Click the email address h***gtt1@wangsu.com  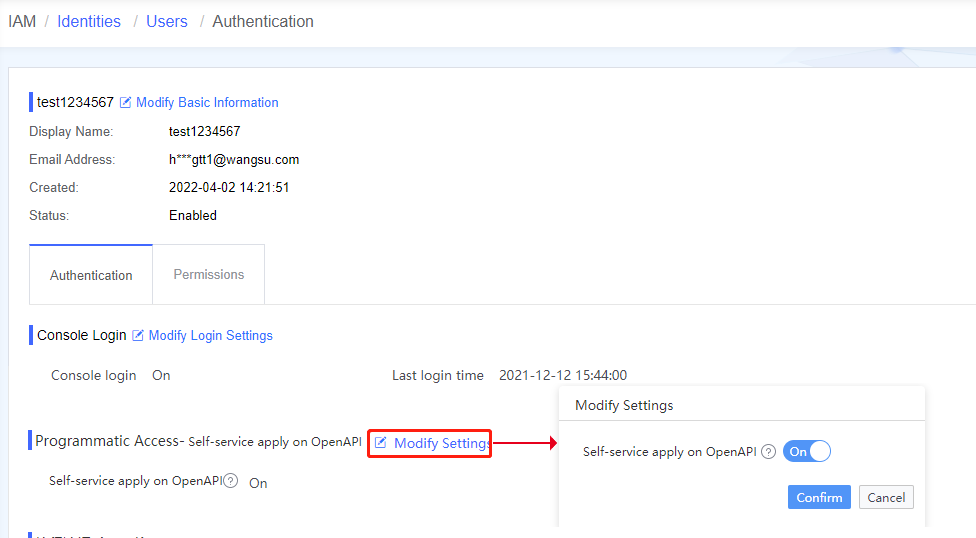234,159
